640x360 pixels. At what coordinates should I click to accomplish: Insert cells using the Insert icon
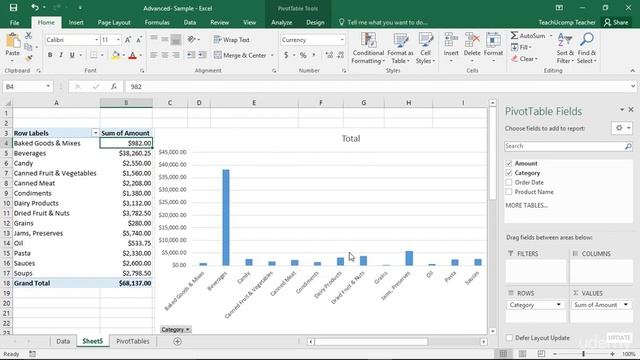451,48
